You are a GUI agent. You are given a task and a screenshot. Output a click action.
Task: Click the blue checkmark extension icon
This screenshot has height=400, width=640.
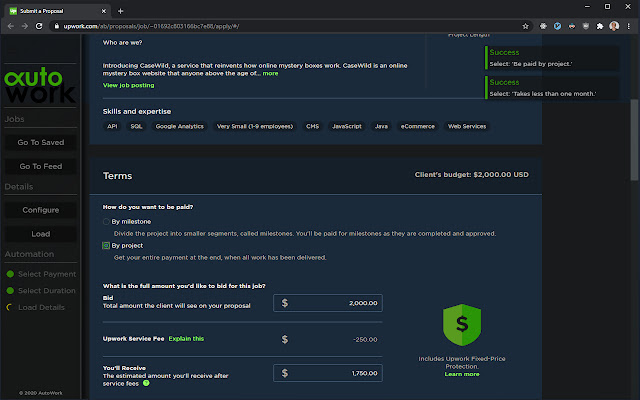click(557, 26)
